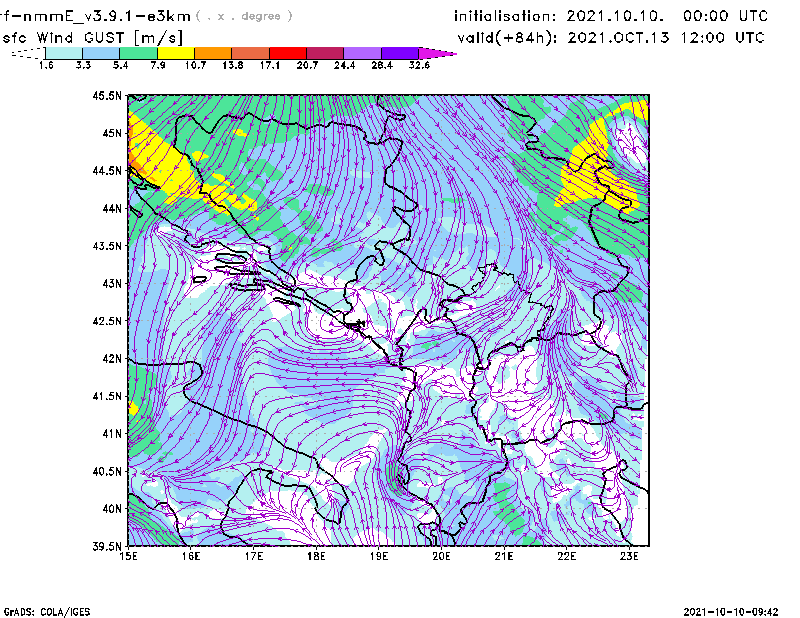Click legend value 10.7
The width and height of the screenshot is (800, 618).
coord(195,65)
